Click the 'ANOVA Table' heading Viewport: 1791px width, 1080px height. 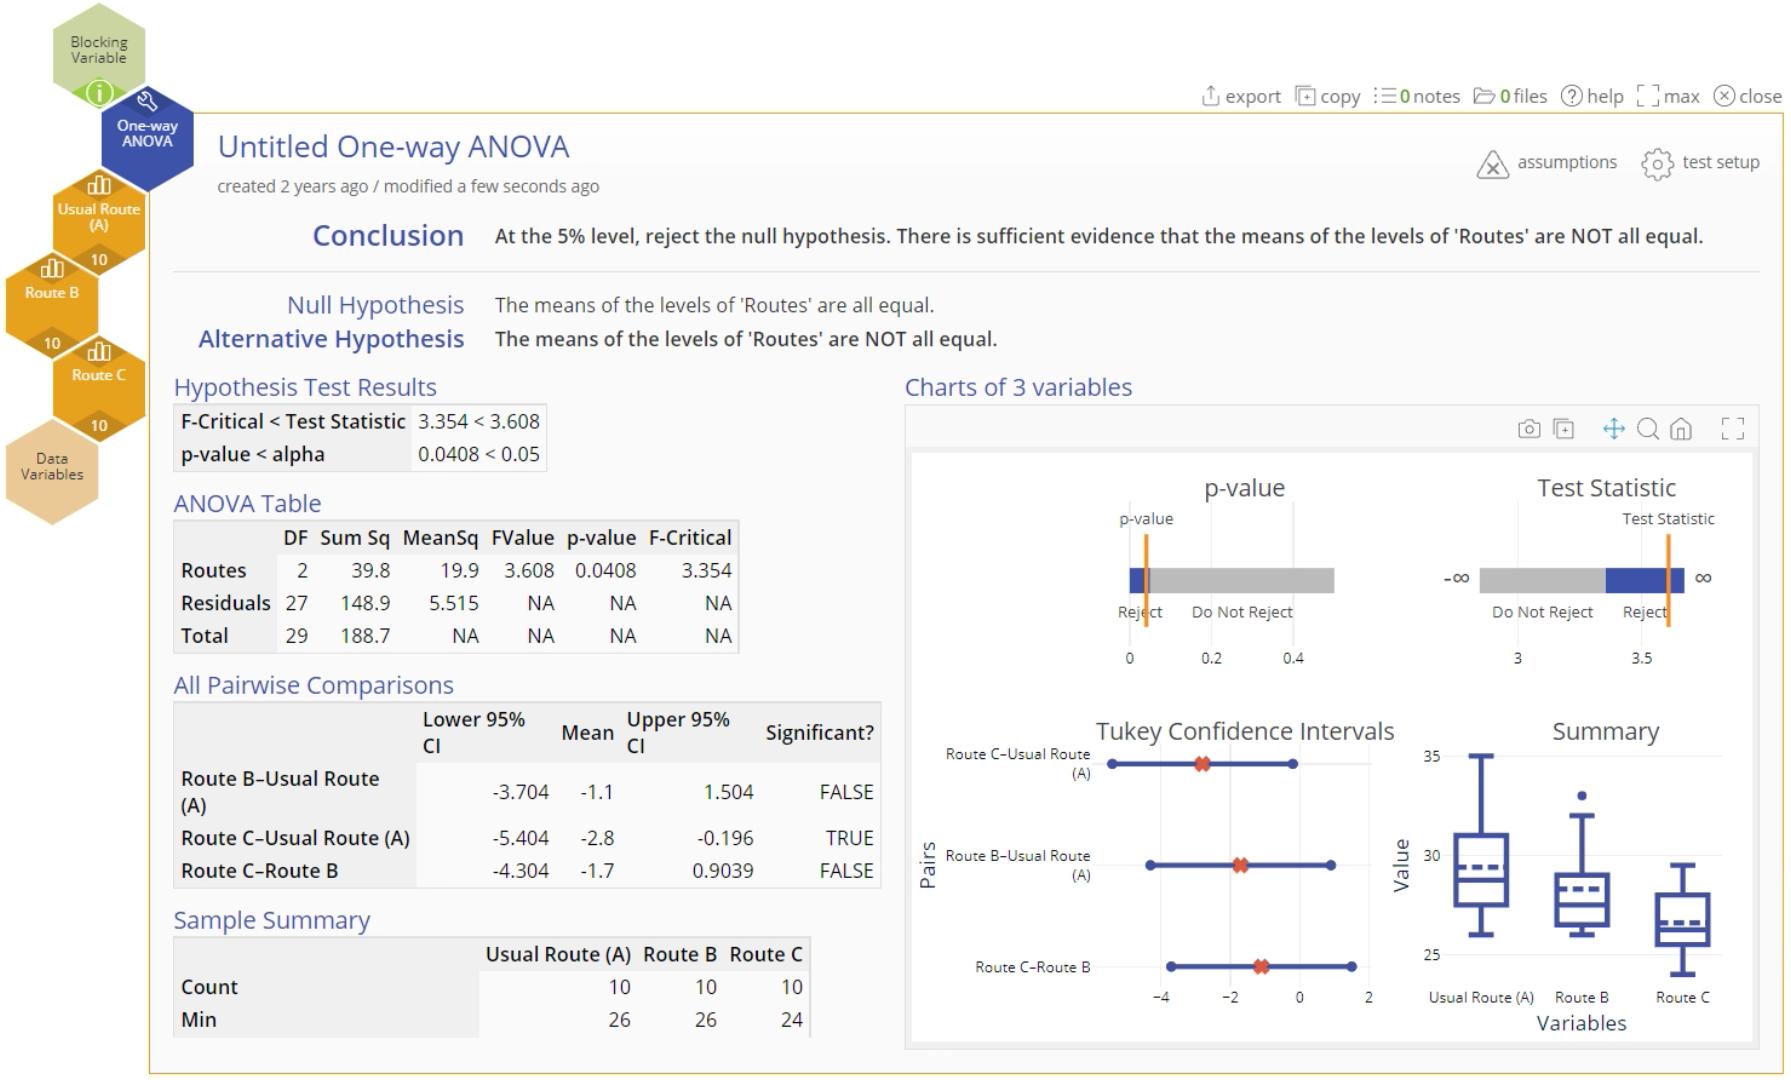[248, 504]
